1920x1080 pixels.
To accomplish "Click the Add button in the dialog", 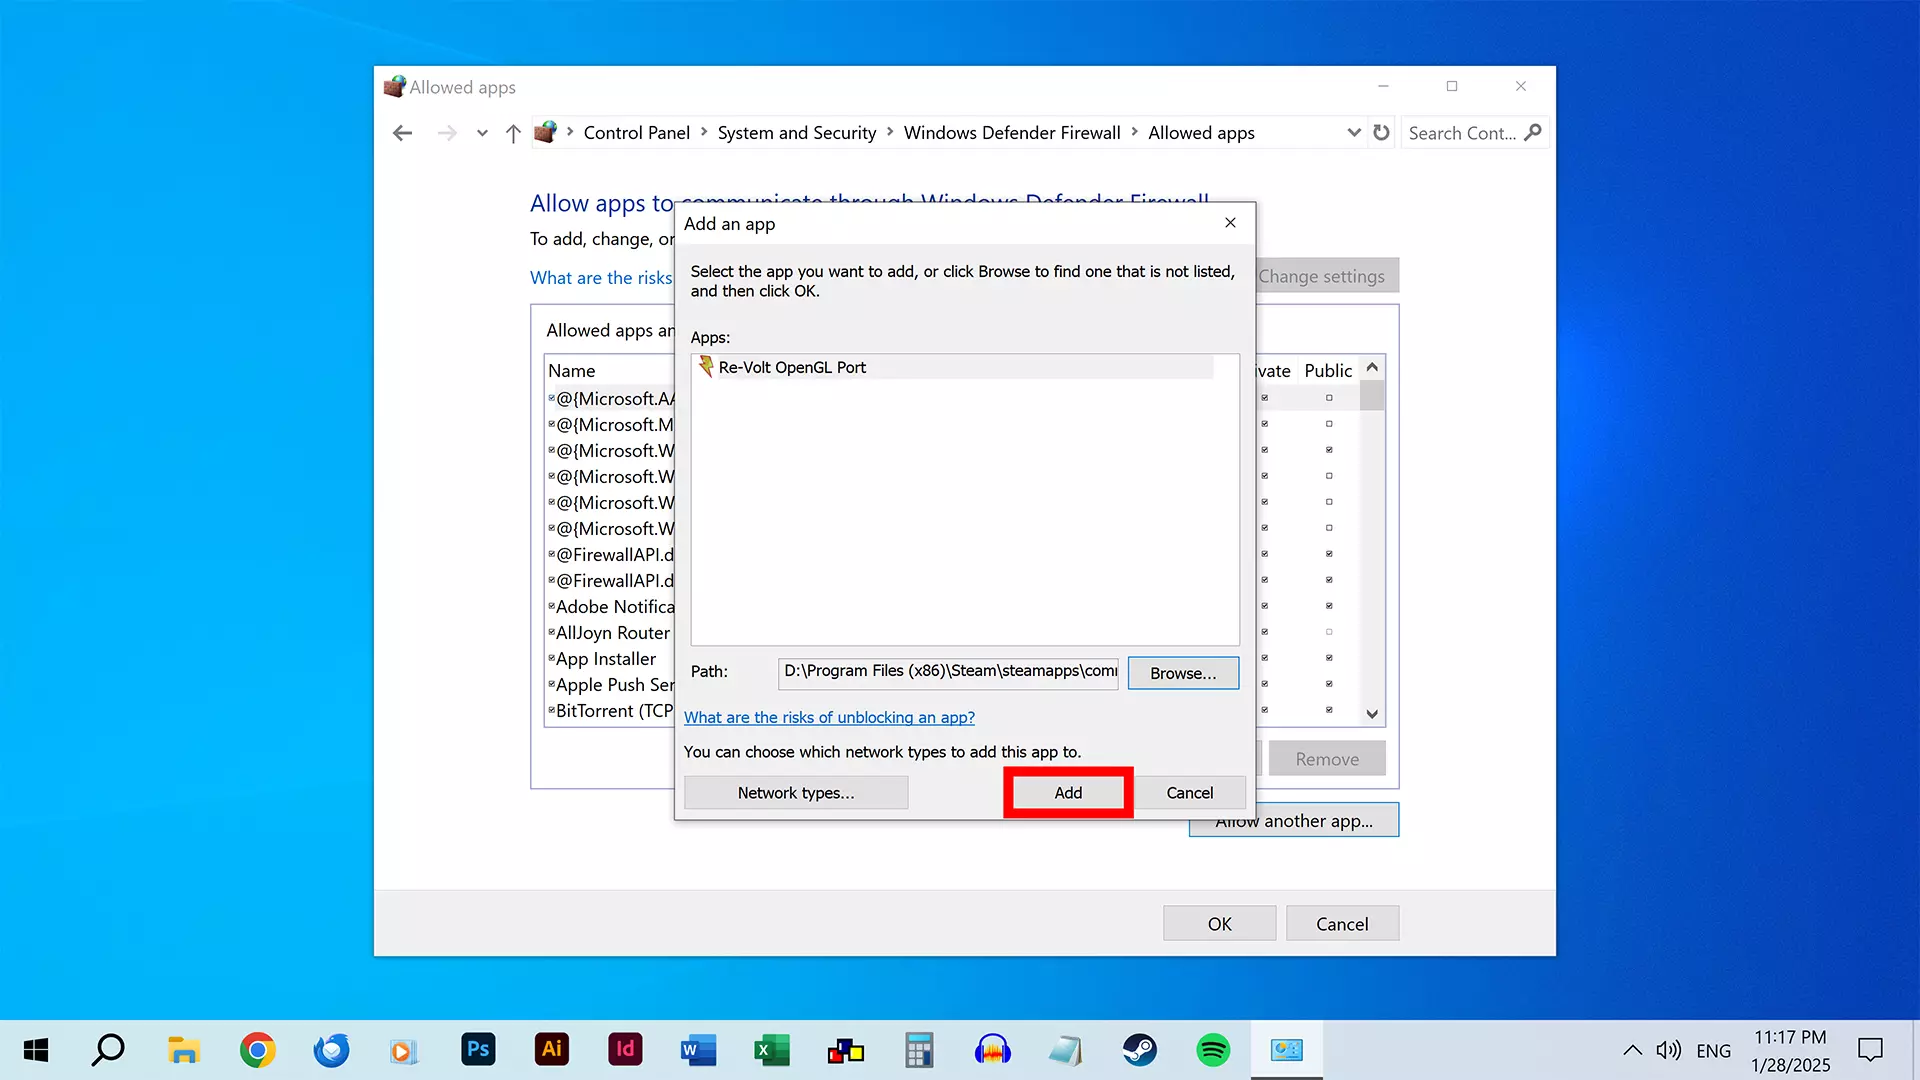I will 1067,792.
